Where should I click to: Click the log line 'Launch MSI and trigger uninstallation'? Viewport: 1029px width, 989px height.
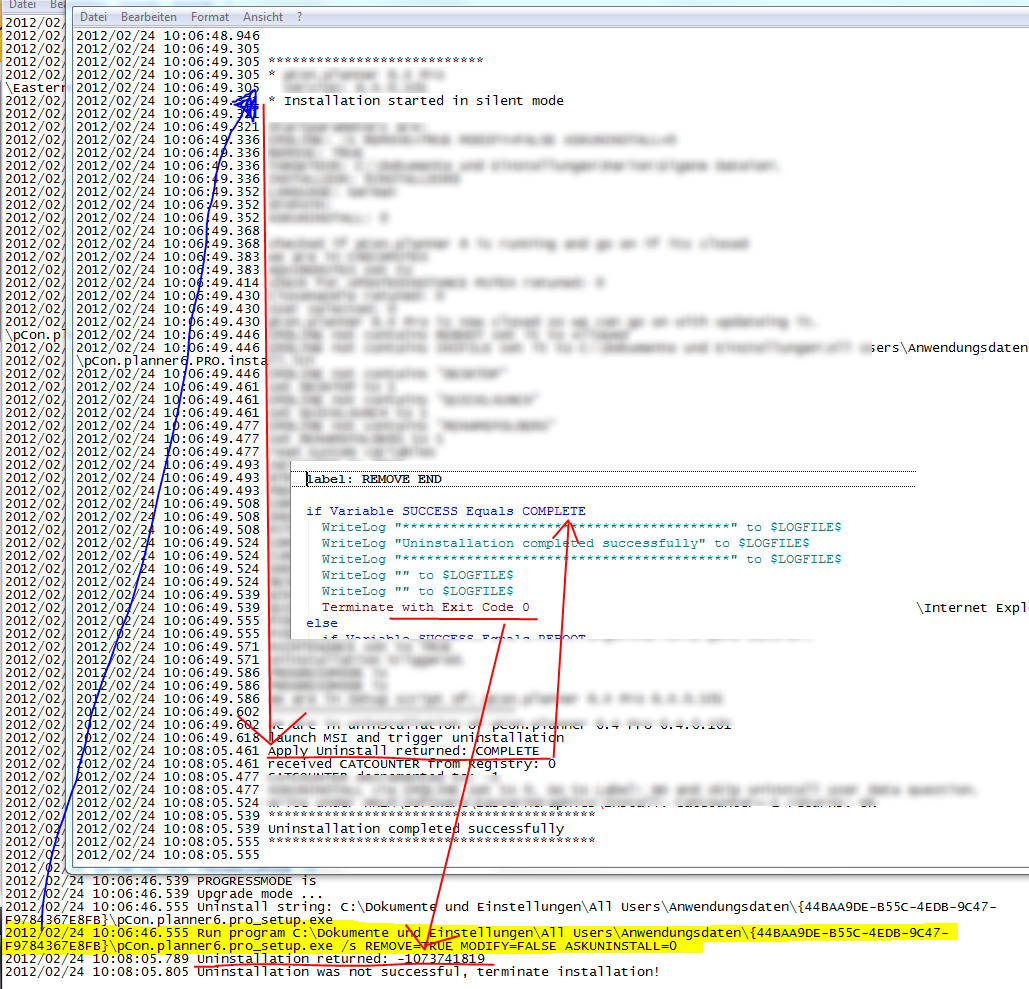tap(416, 738)
